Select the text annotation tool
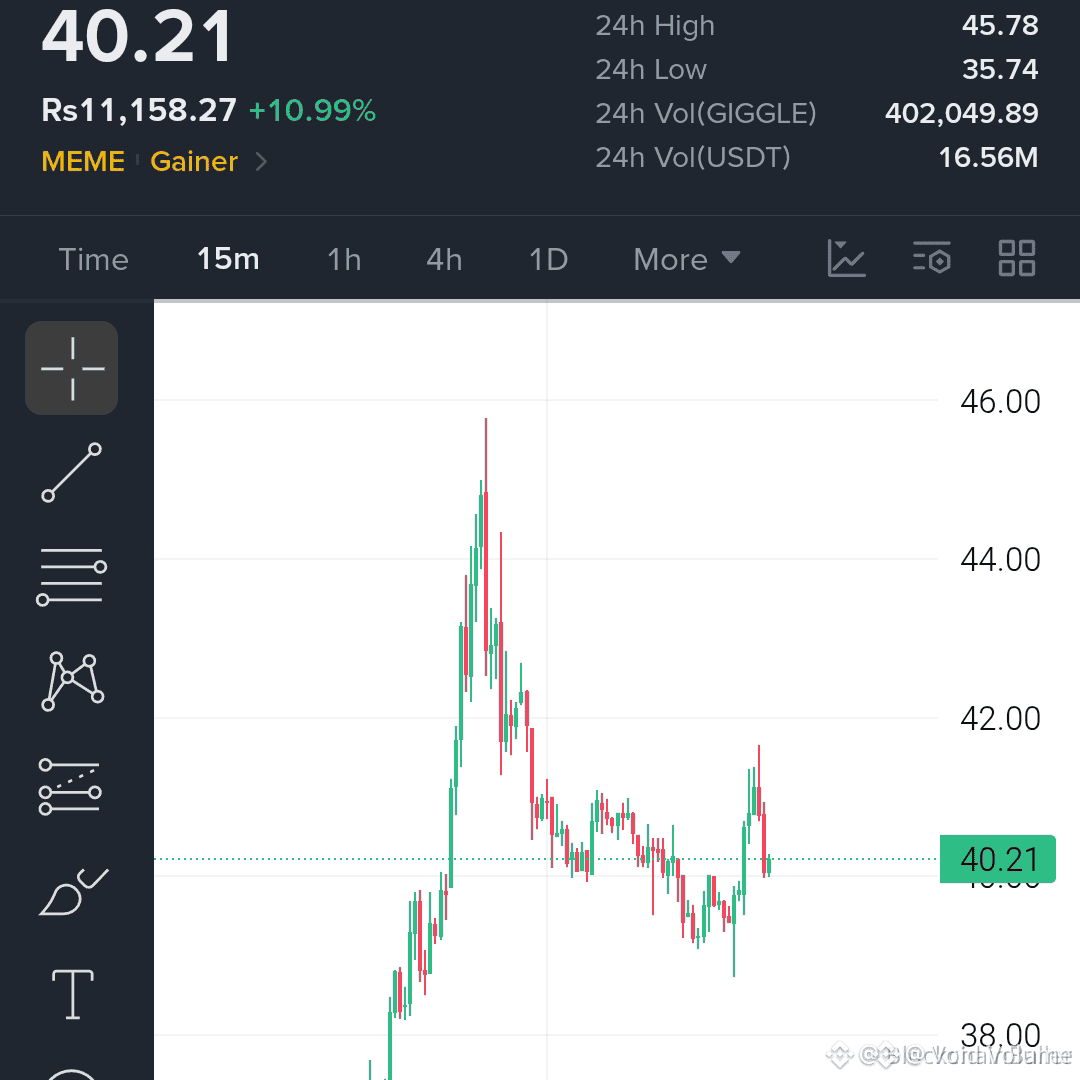Image resolution: width=1080 pixels, height=1080 pixels. click(x=72, y=994)
